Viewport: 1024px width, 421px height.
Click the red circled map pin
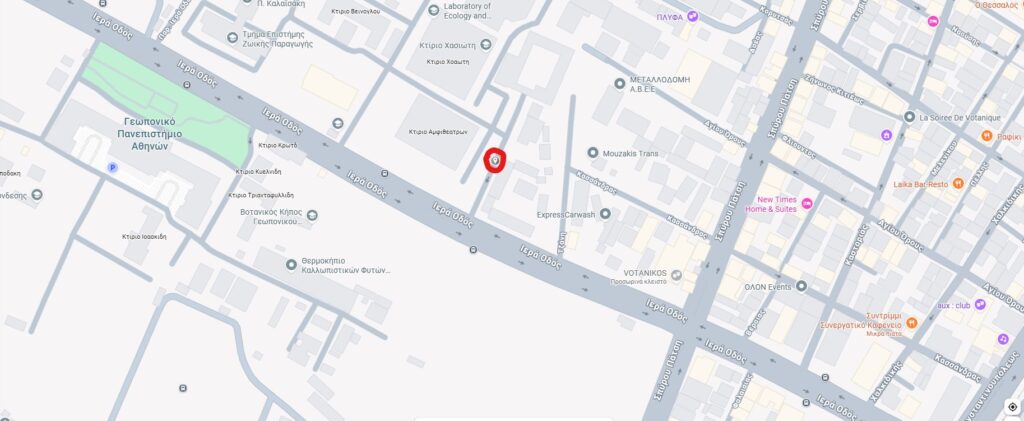[x=494, y=161]
